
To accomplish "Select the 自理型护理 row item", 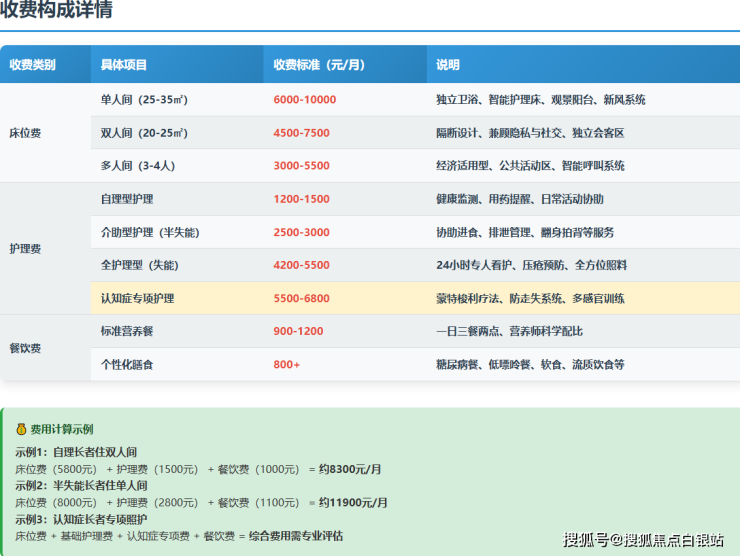I will pyautogui.click(x=127, y=199).
